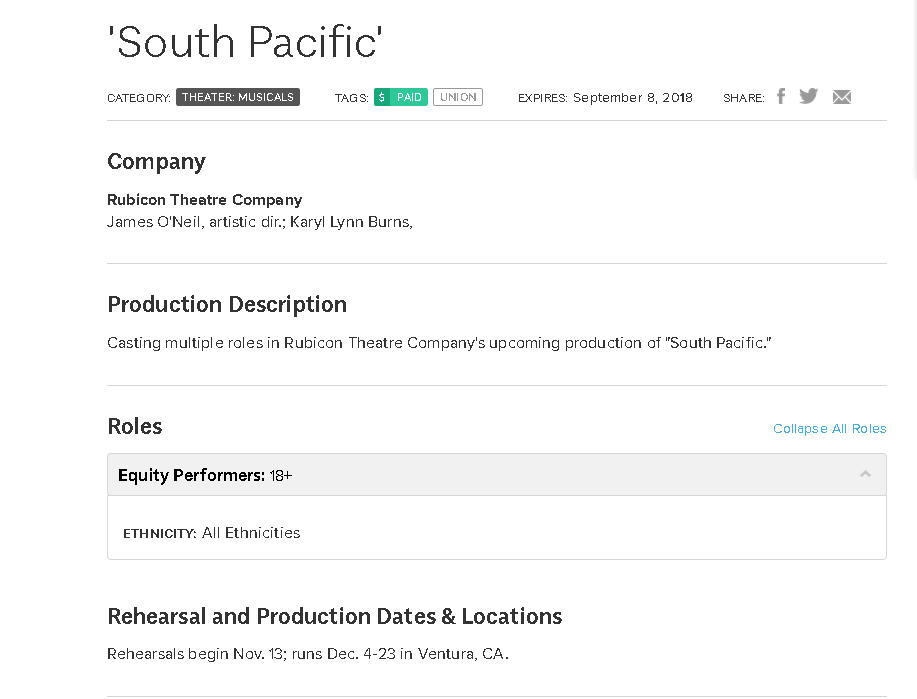Share the listing on Facebook
Image resolution: width=917 pixels, height=699 pixels.
781,96
